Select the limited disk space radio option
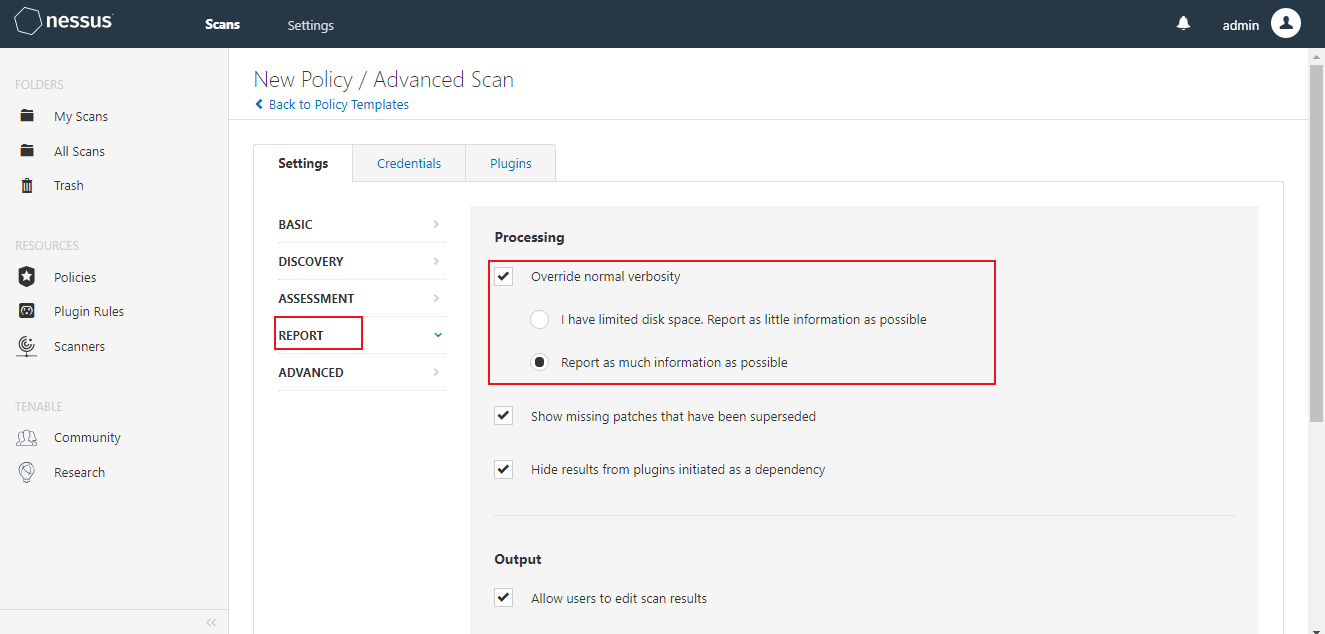 (540, 320)
